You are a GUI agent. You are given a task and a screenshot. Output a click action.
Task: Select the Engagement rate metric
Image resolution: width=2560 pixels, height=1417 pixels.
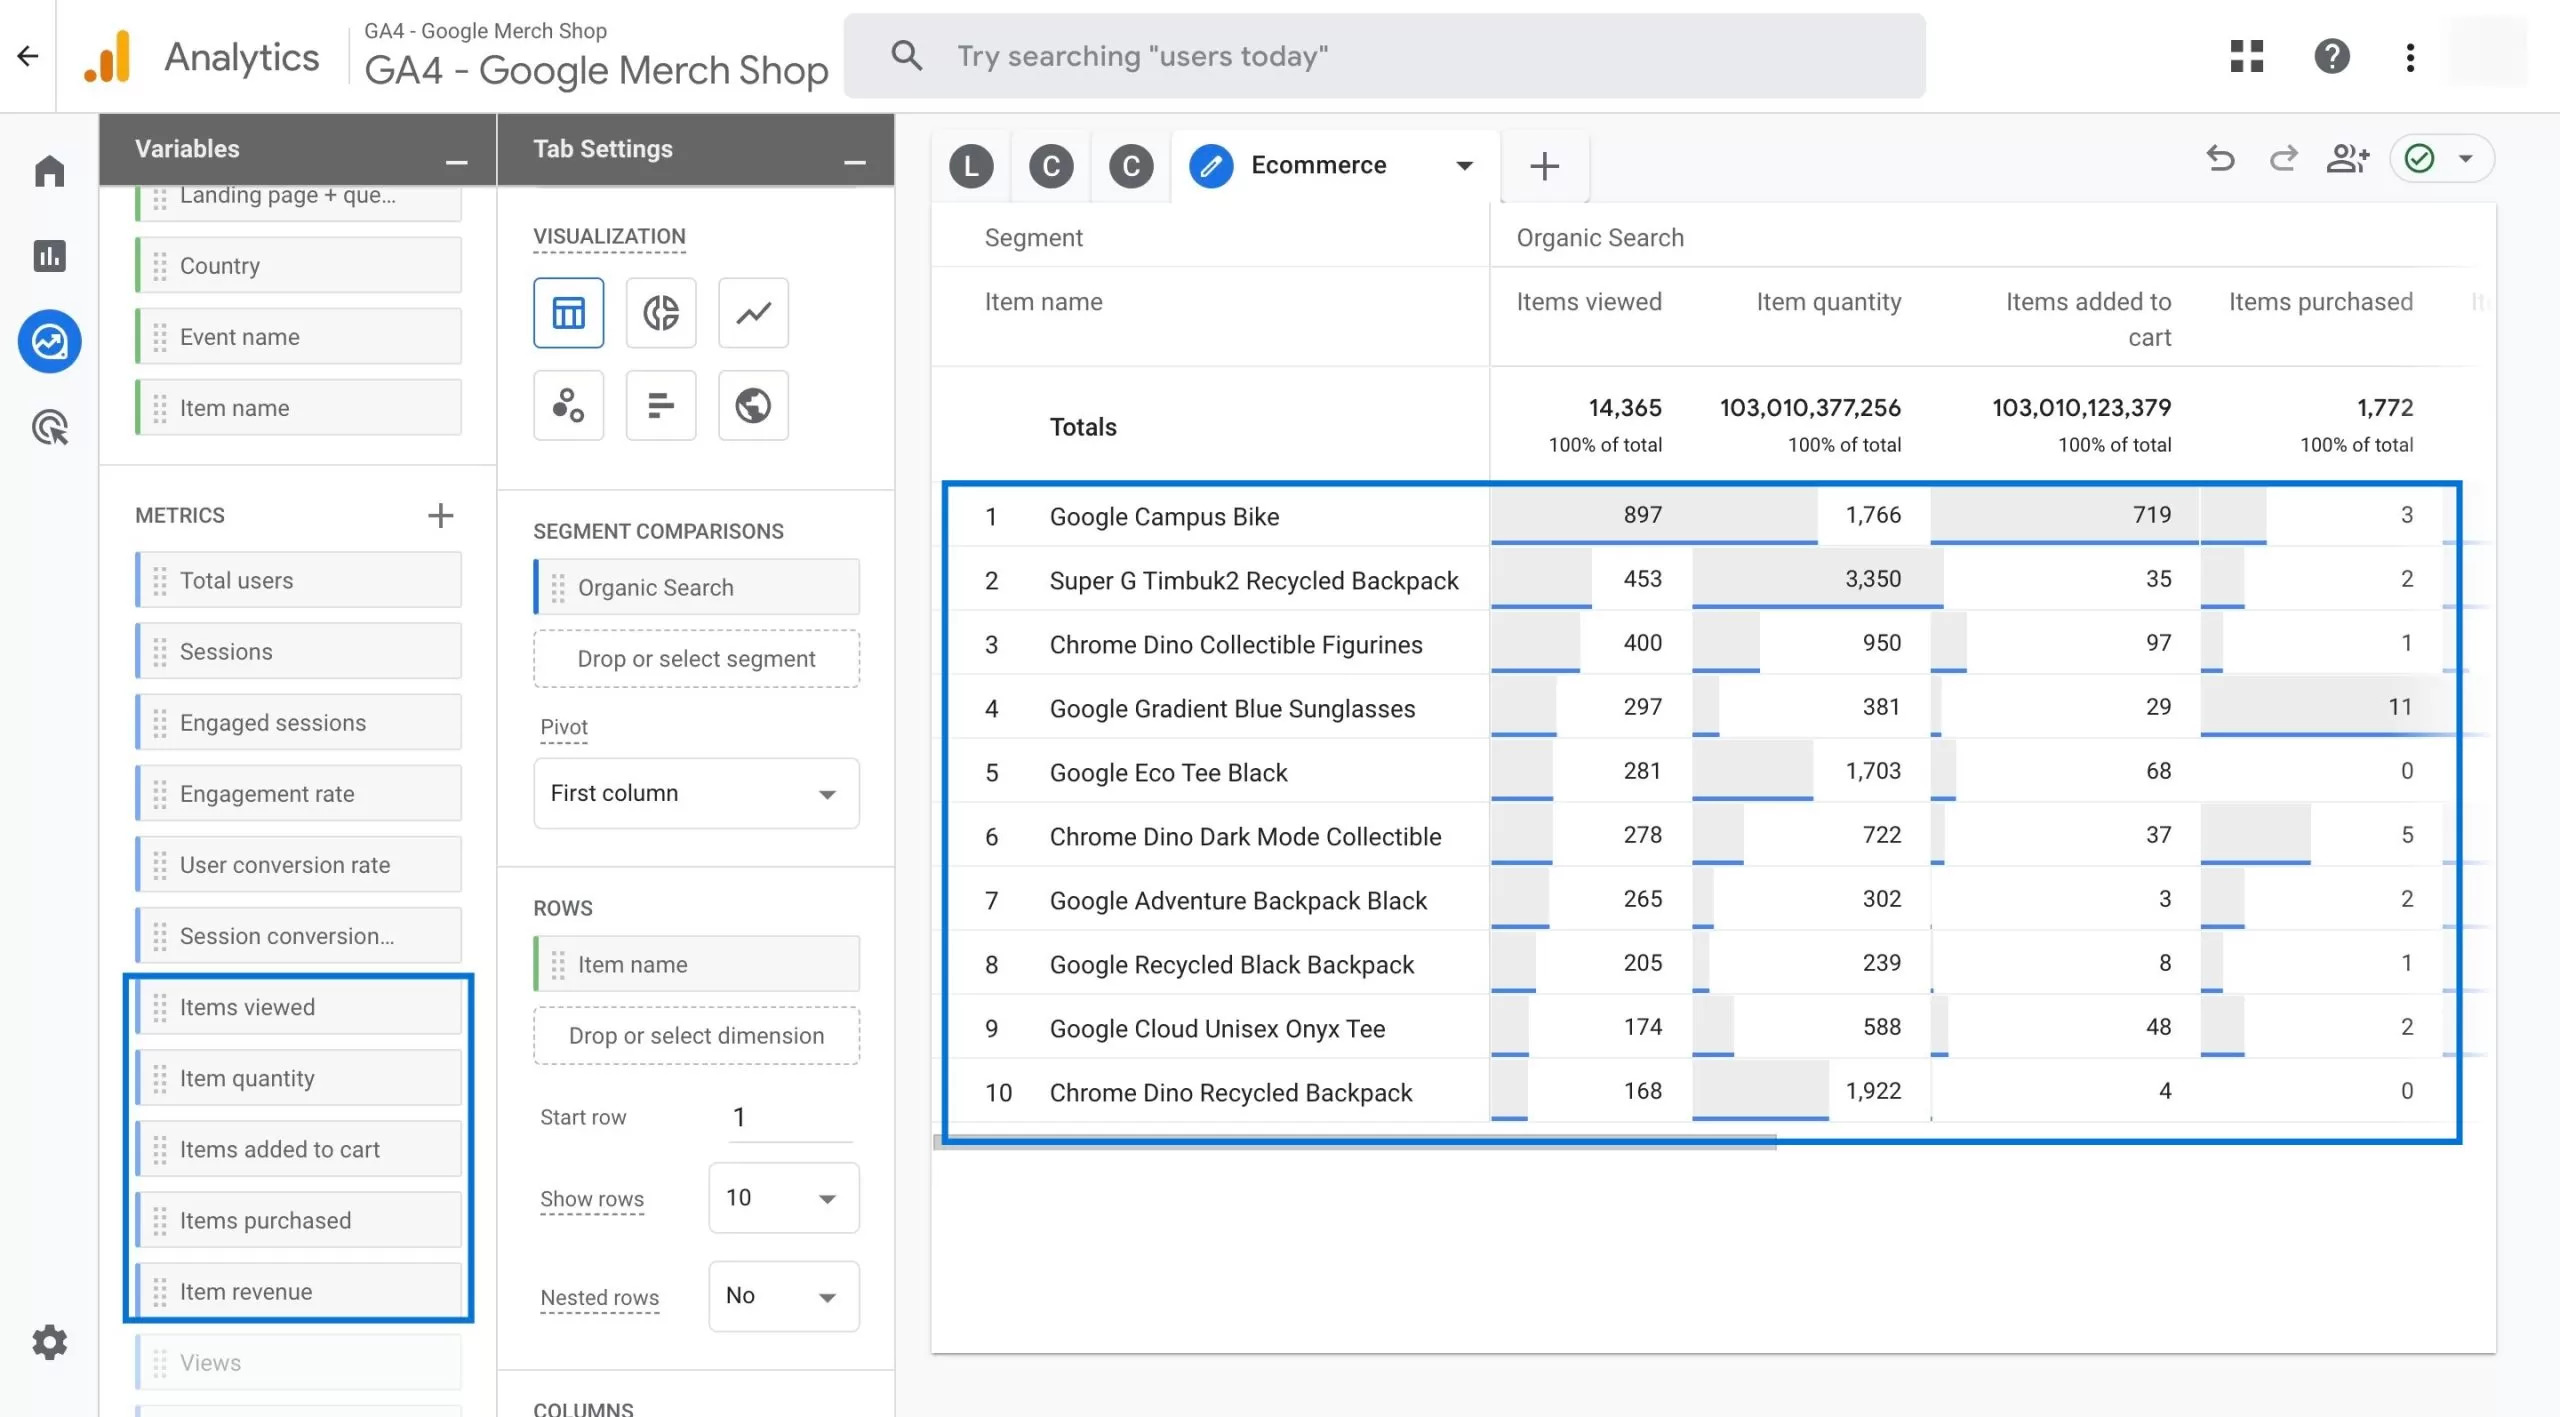point(298,793)
